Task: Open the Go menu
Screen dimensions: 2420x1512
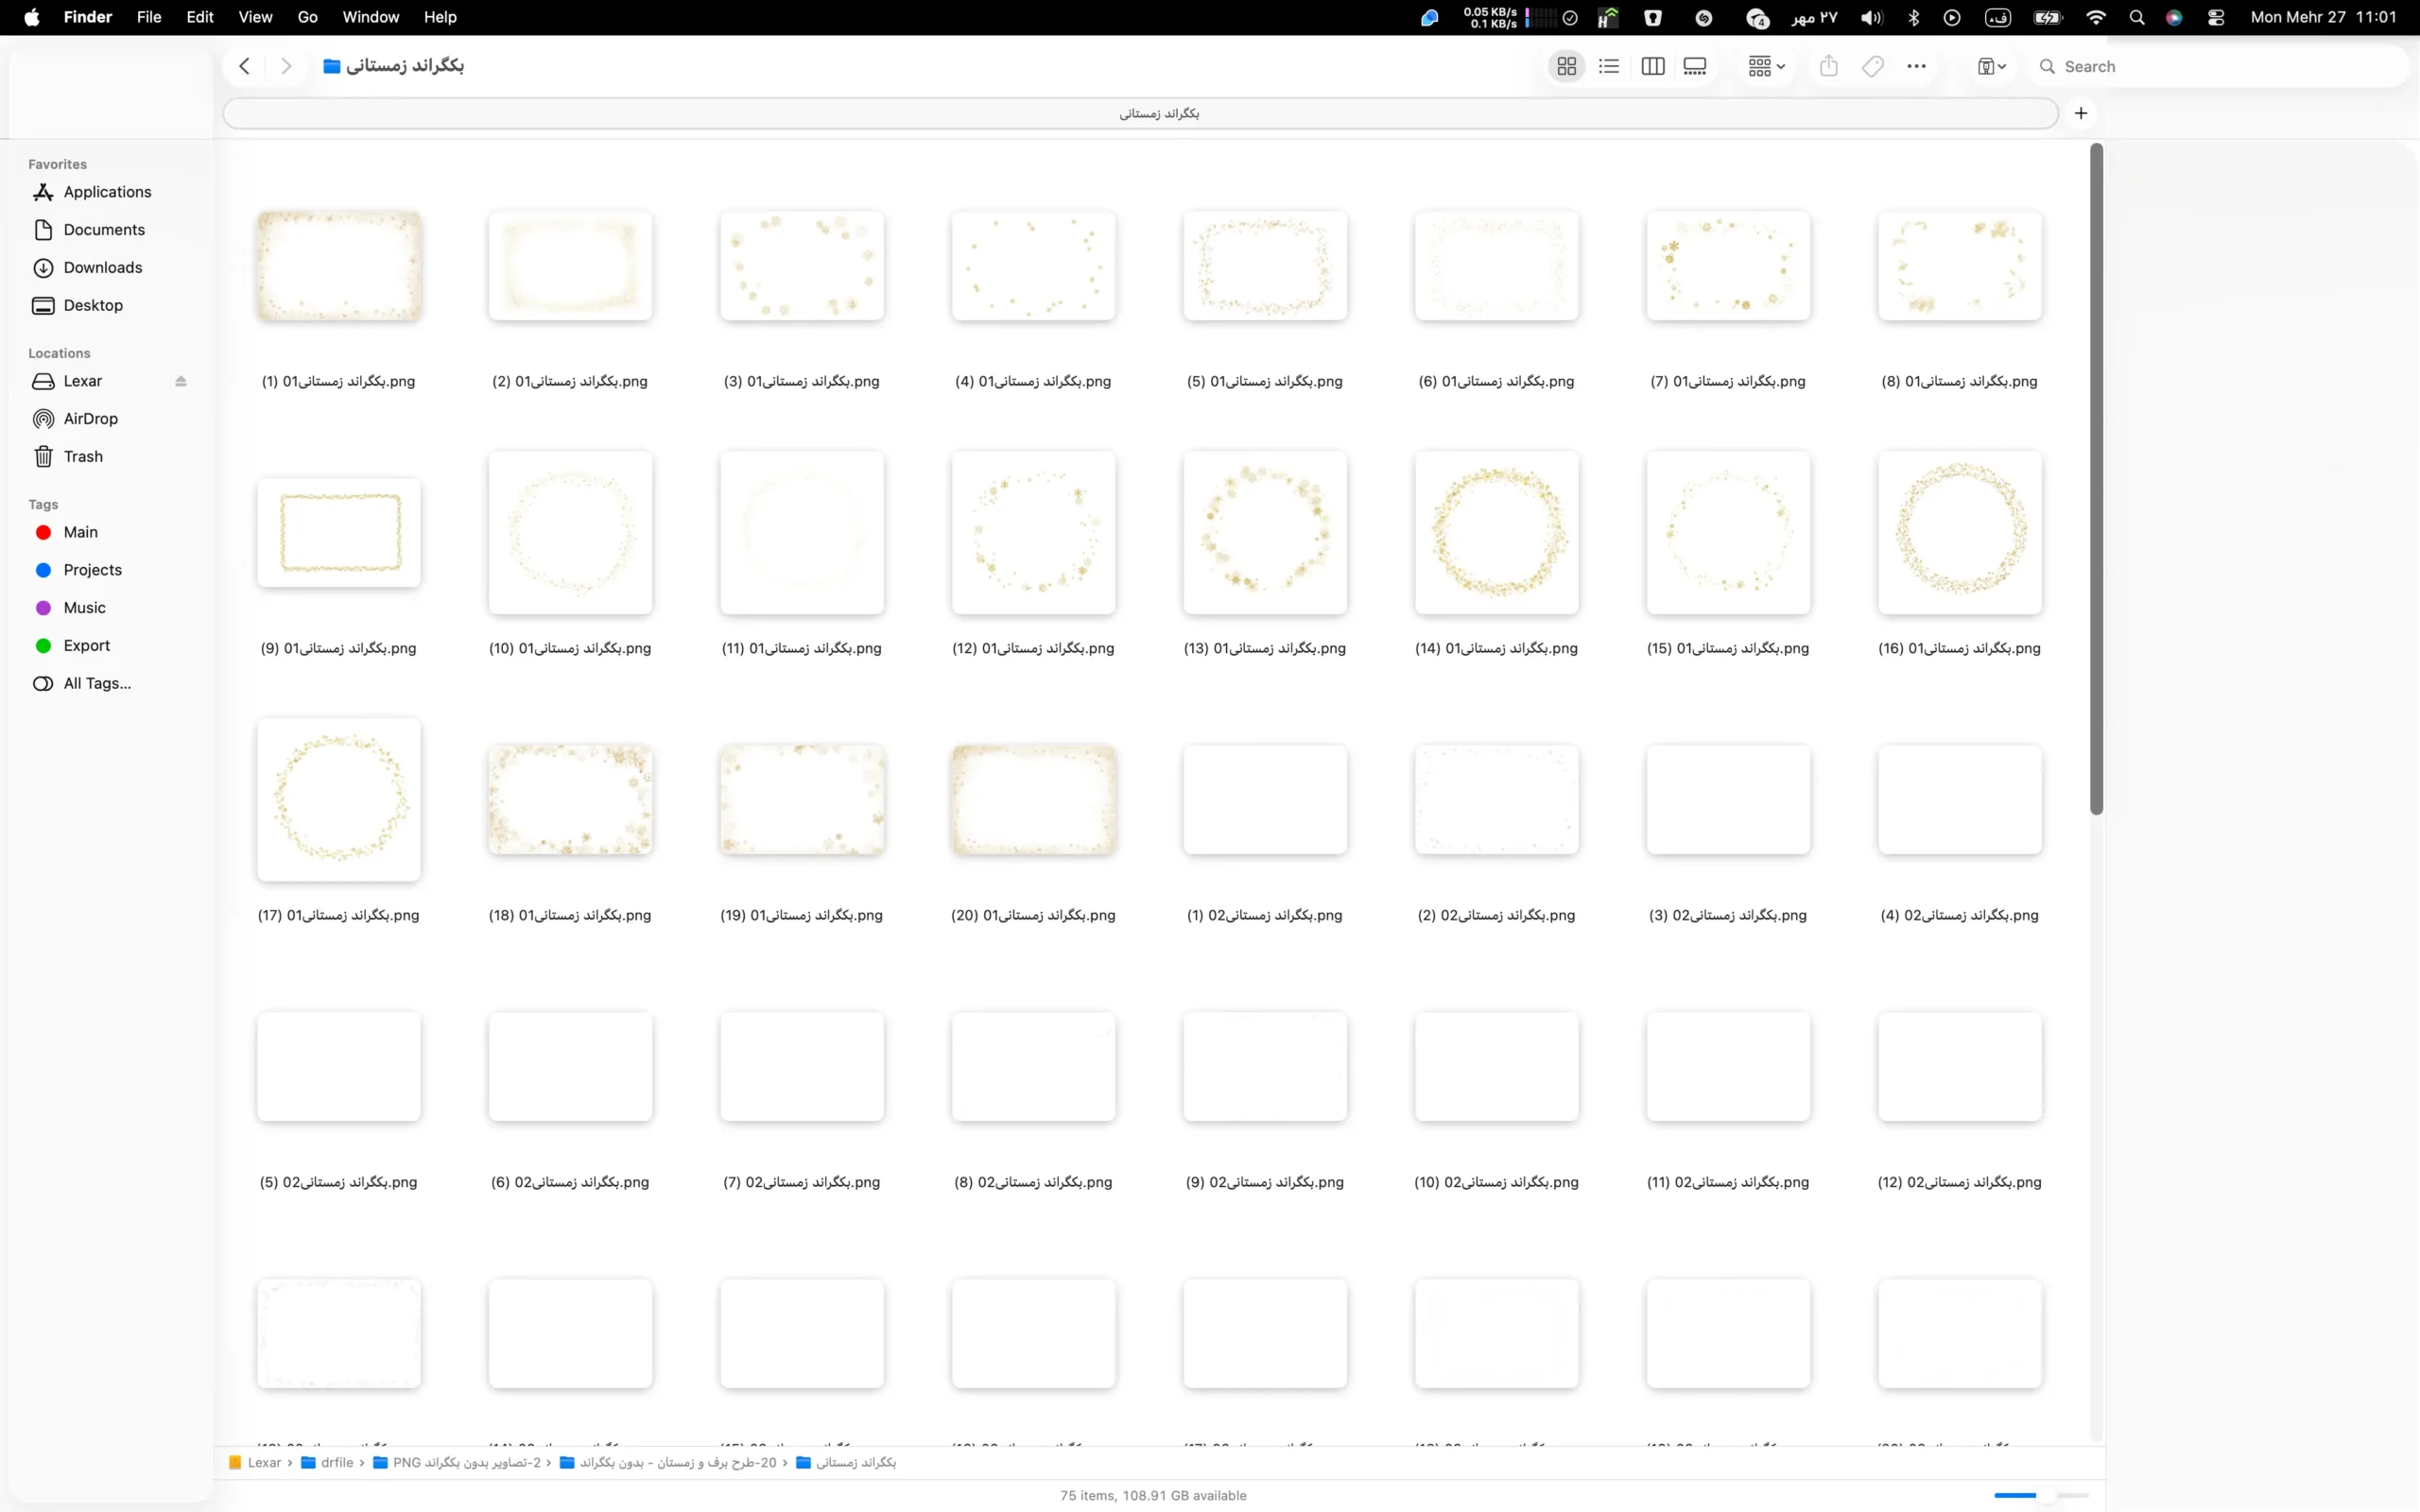Action: coord(308,17)
